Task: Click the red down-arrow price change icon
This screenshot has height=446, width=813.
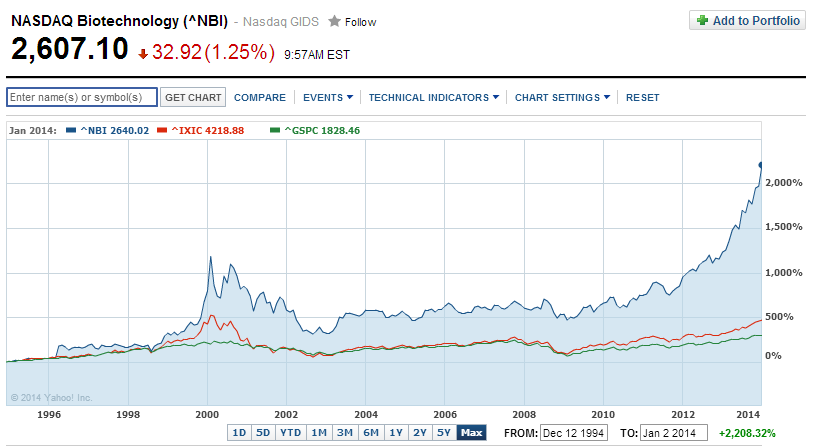Action: click(143, 53)
